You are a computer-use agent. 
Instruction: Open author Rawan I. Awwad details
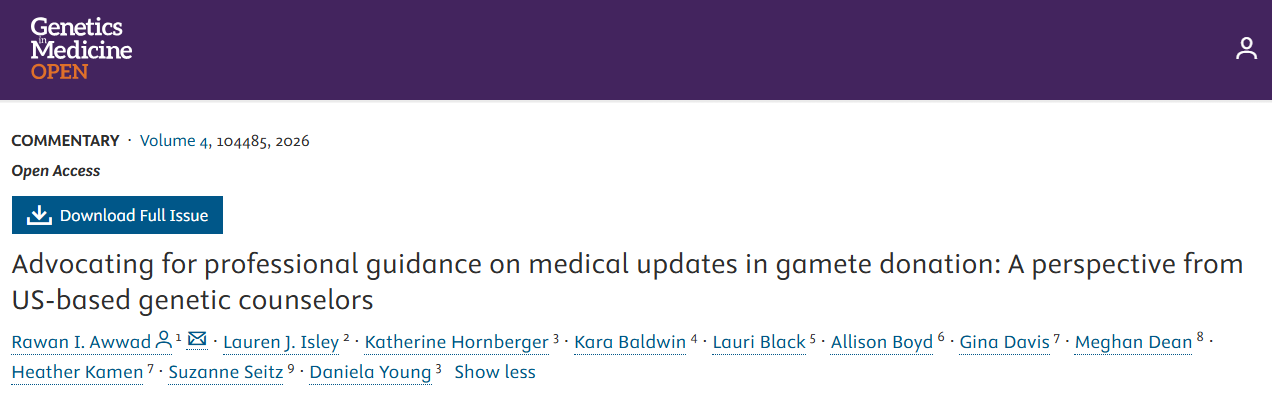coord(82,342)
